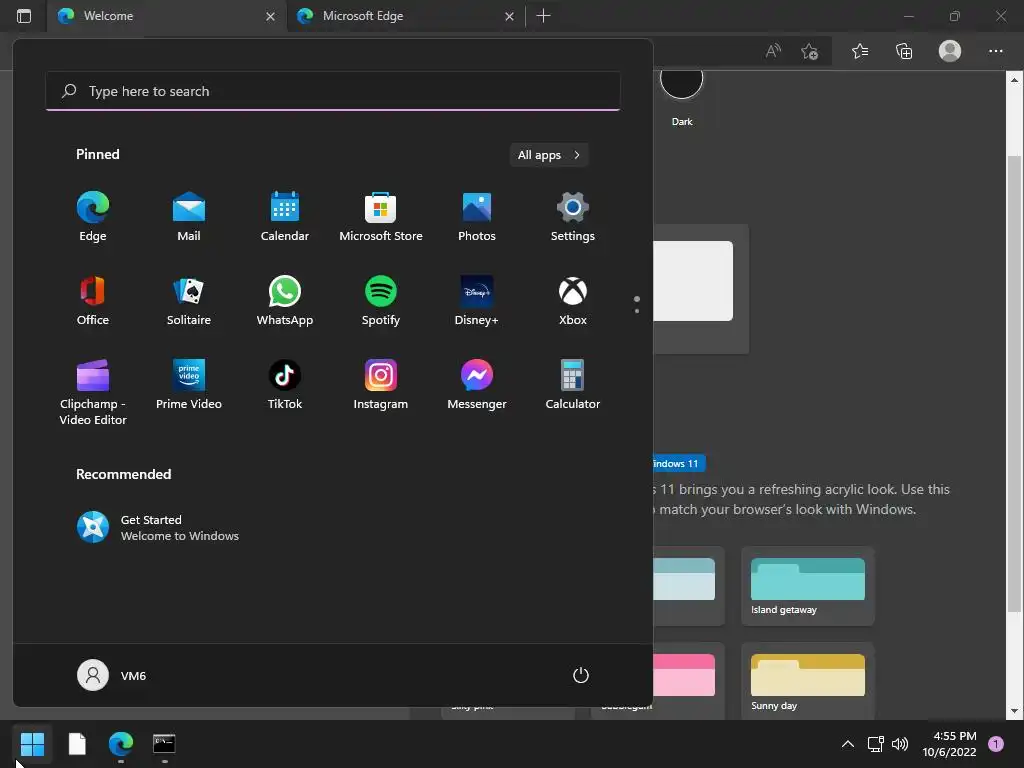Open Spotify
The width and height of the screenshot is (1024, 768).
tap(381, 300)
